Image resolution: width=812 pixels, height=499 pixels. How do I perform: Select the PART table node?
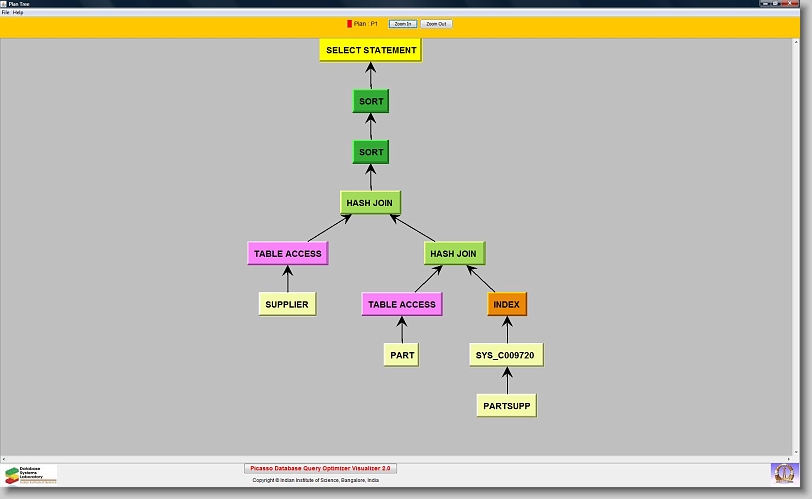tap(402, 355)
